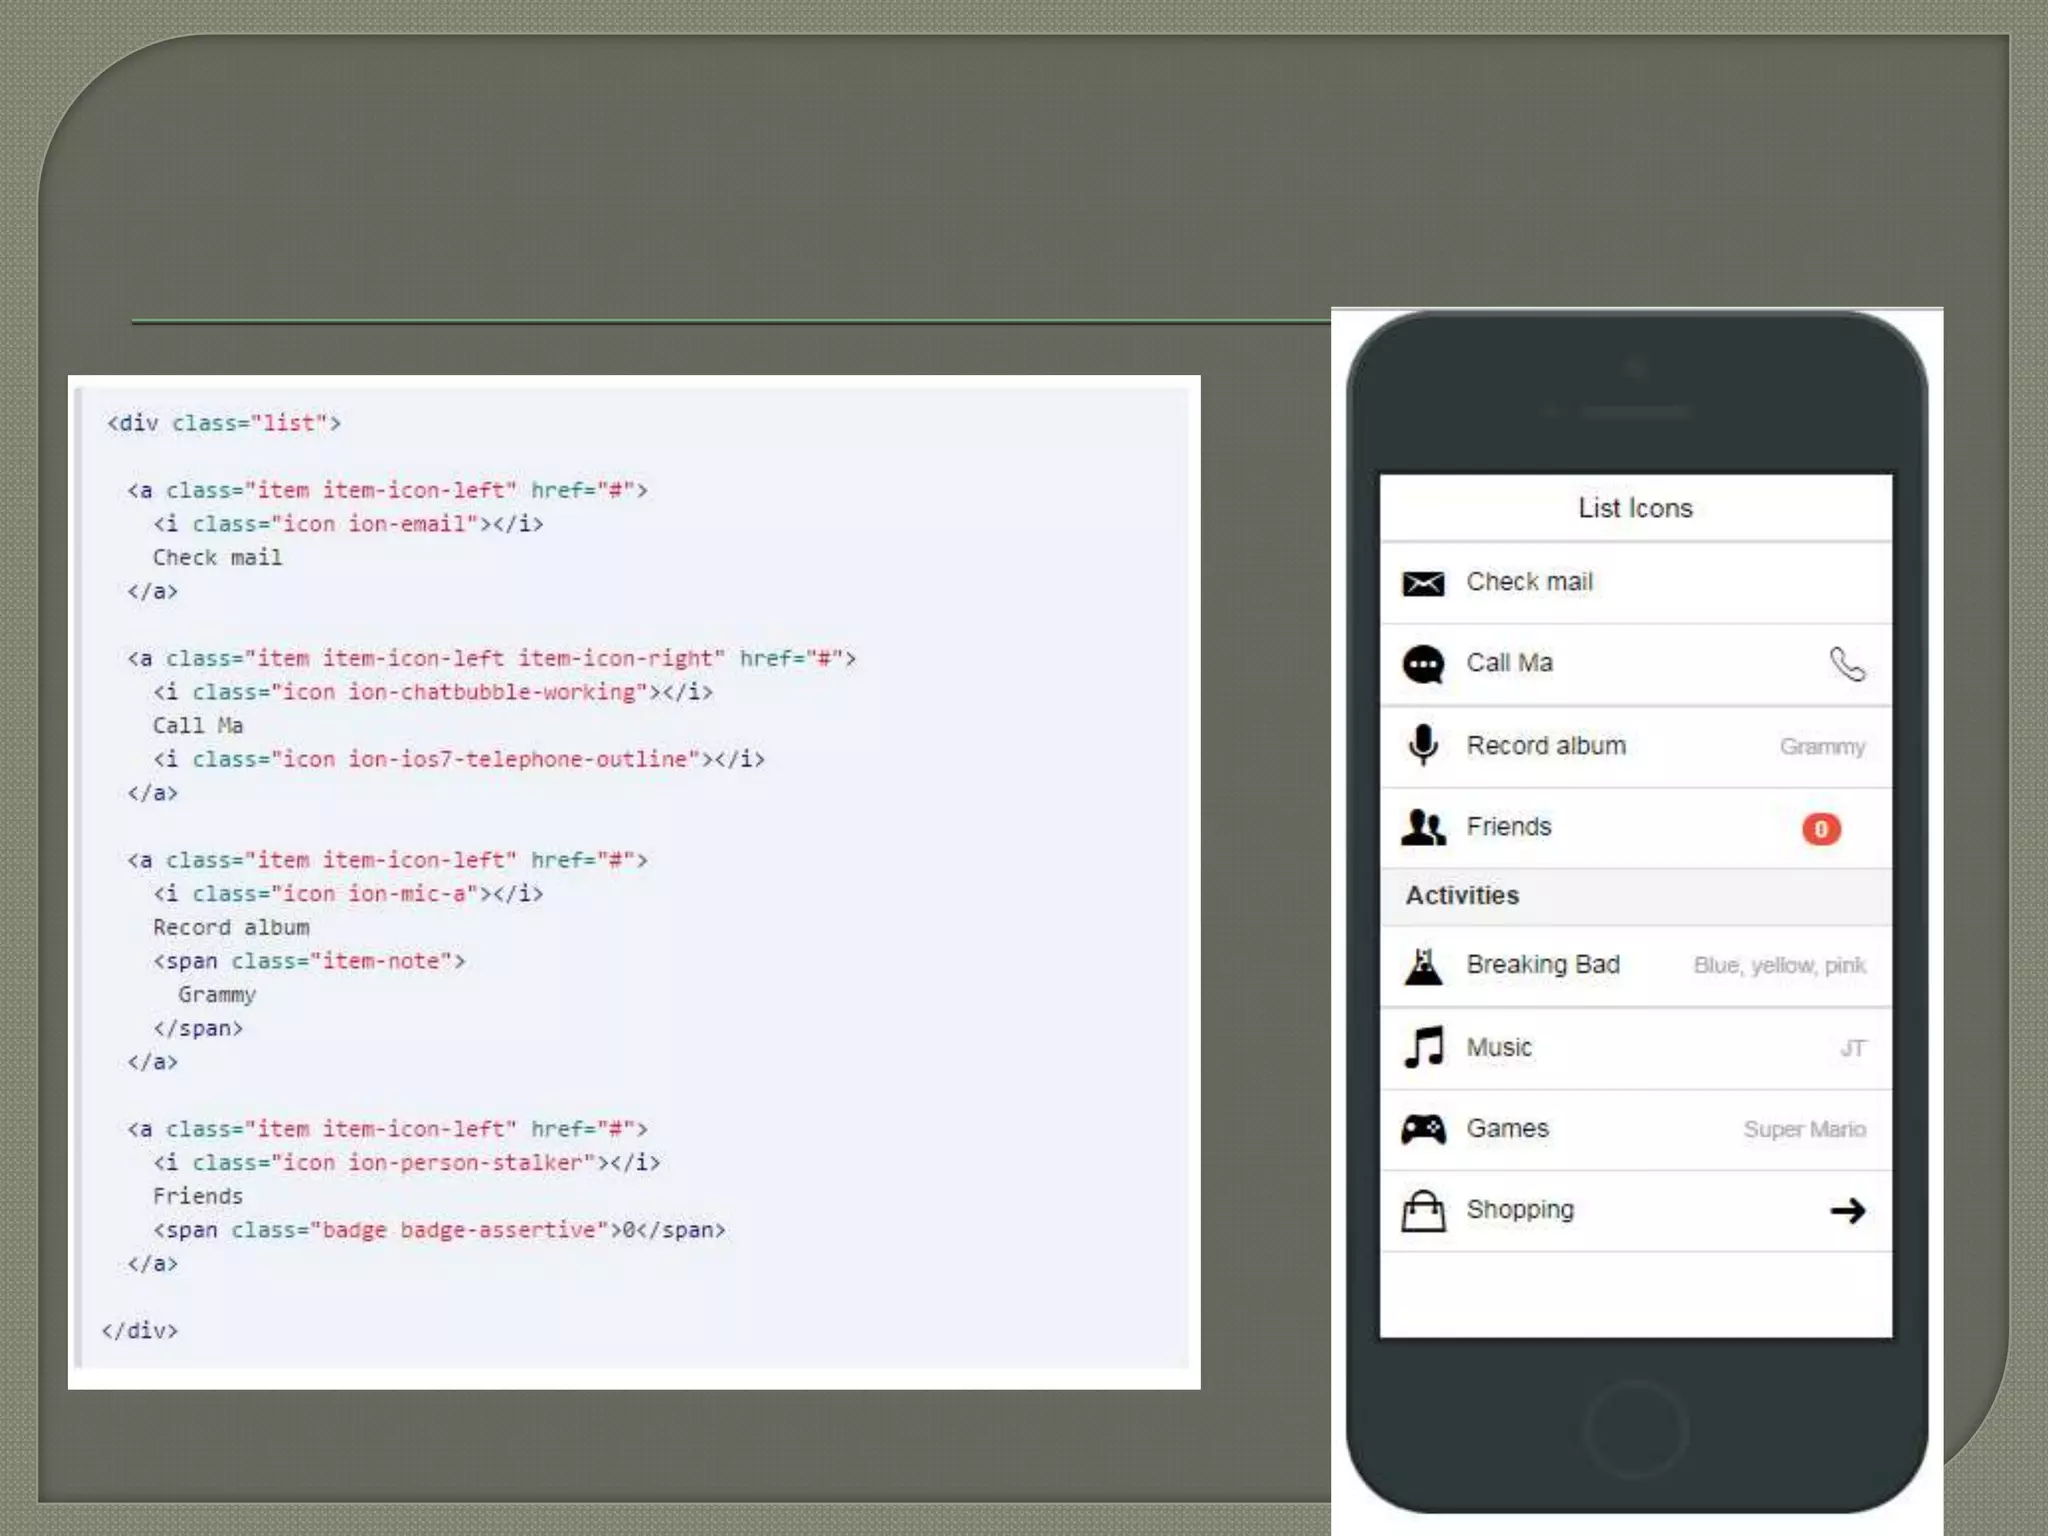Click the chat bubble icon beside Call Ma
Viewport: 2048px width, 1536px height.
(x=1422, y=664)
